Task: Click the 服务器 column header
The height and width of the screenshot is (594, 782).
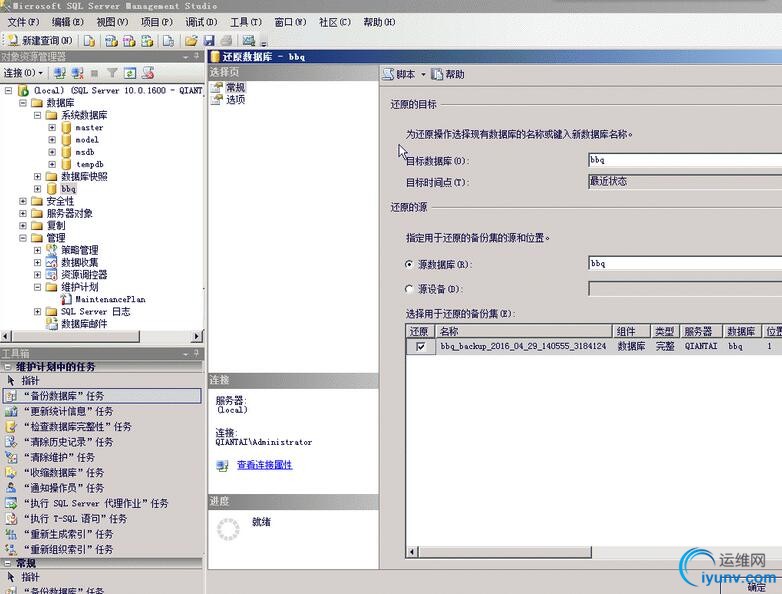Action: tap(700, 331)
